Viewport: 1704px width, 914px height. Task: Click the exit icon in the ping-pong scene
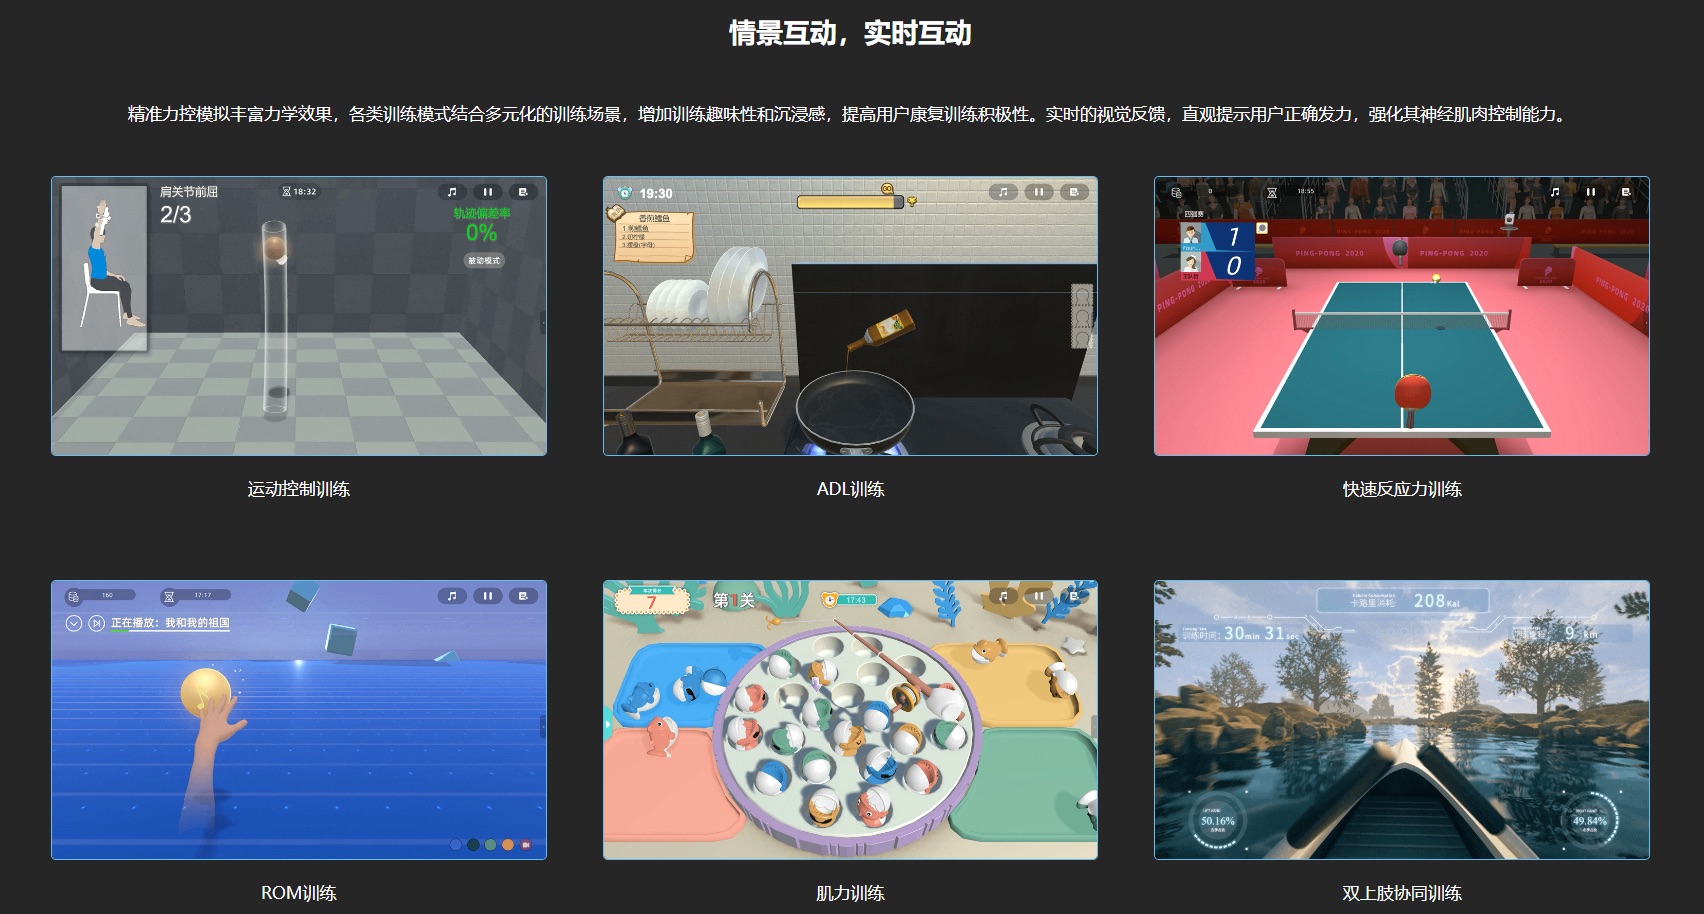tap(1626, 192)
